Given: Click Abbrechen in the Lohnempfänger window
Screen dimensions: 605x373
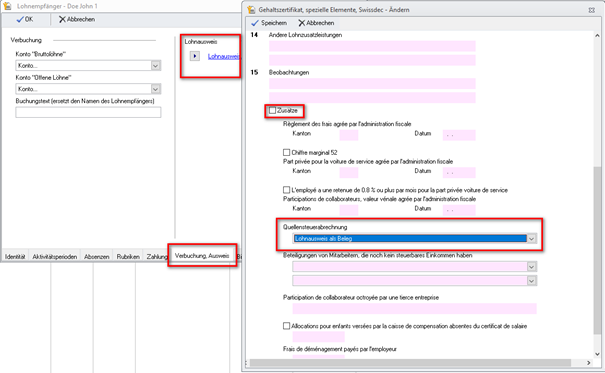Looking at the screenshot, I should 77,19.
